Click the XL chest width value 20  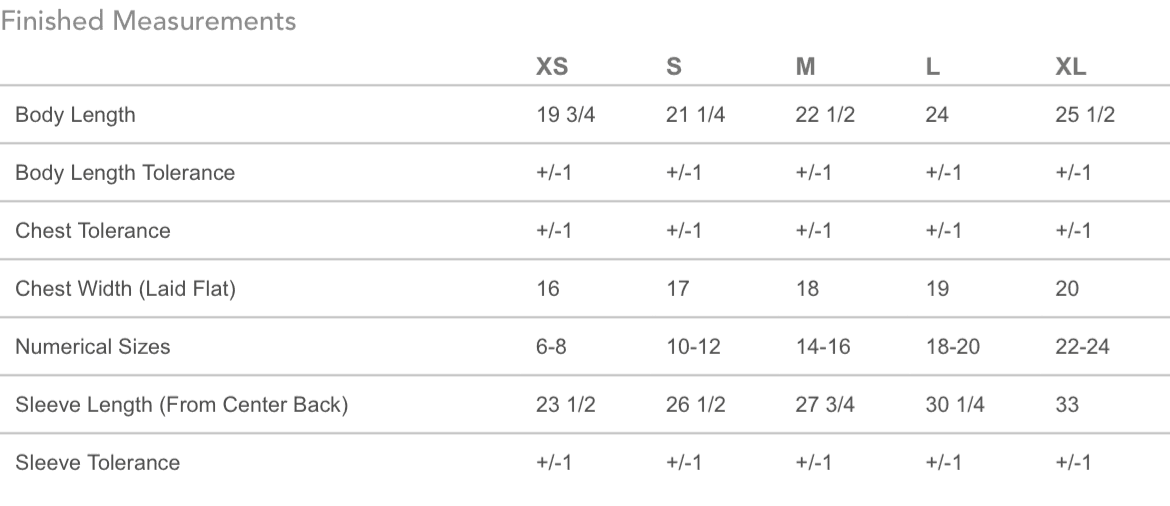pos(1067,289)
